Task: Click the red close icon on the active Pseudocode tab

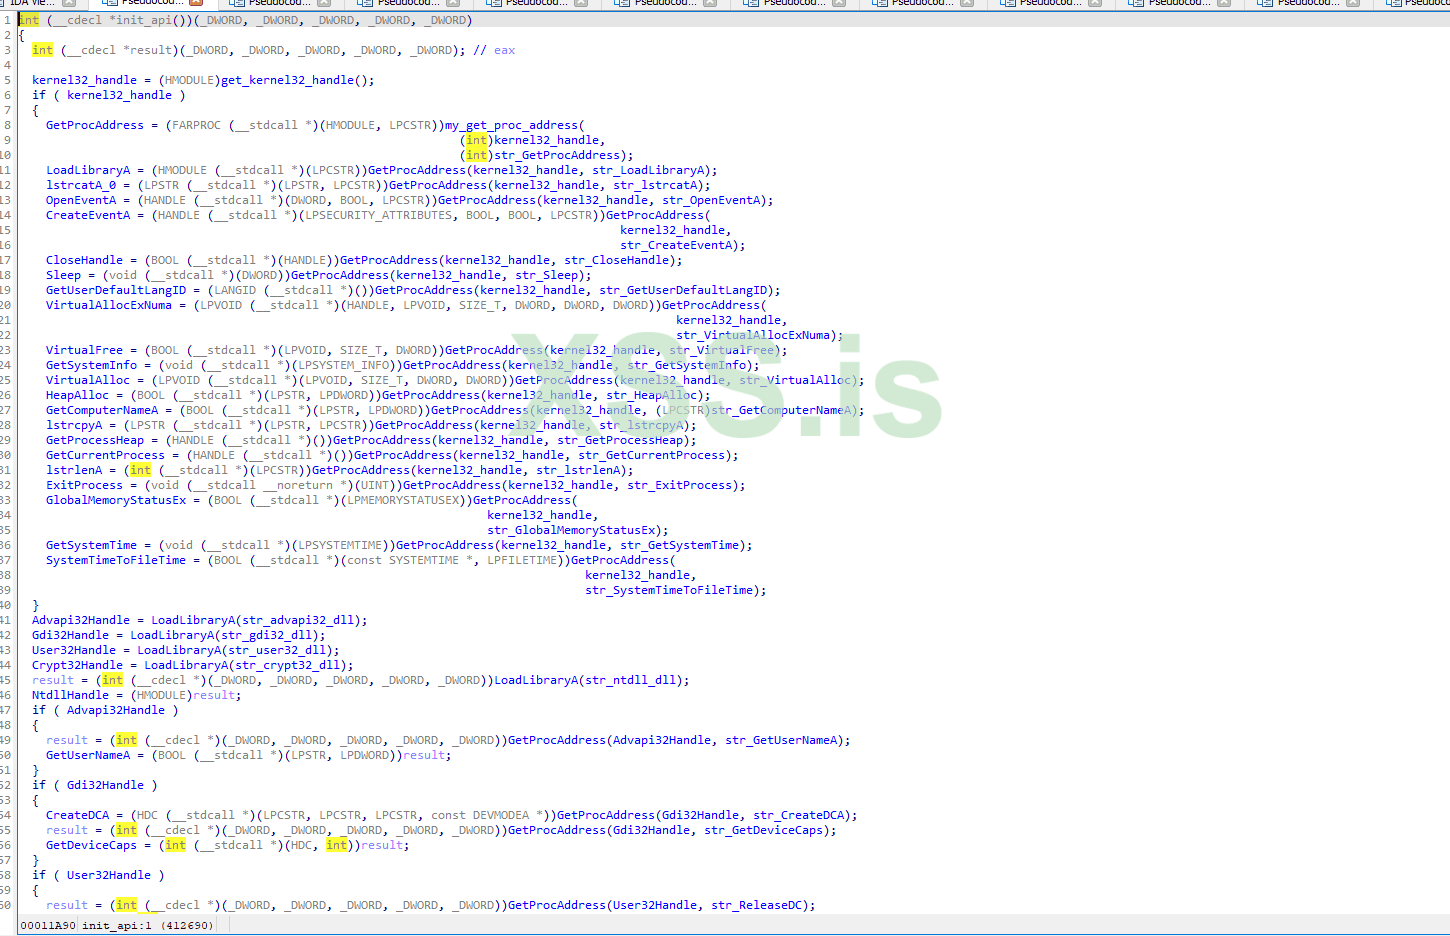Action: tap(194, 5)
